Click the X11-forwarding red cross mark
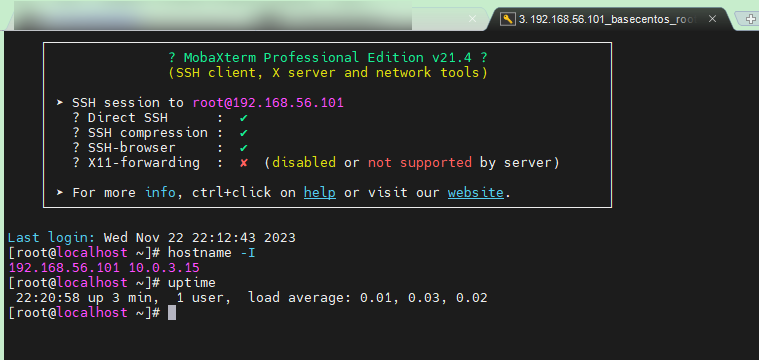Screen dimensions: 759x360 click(x=244, y=163)
